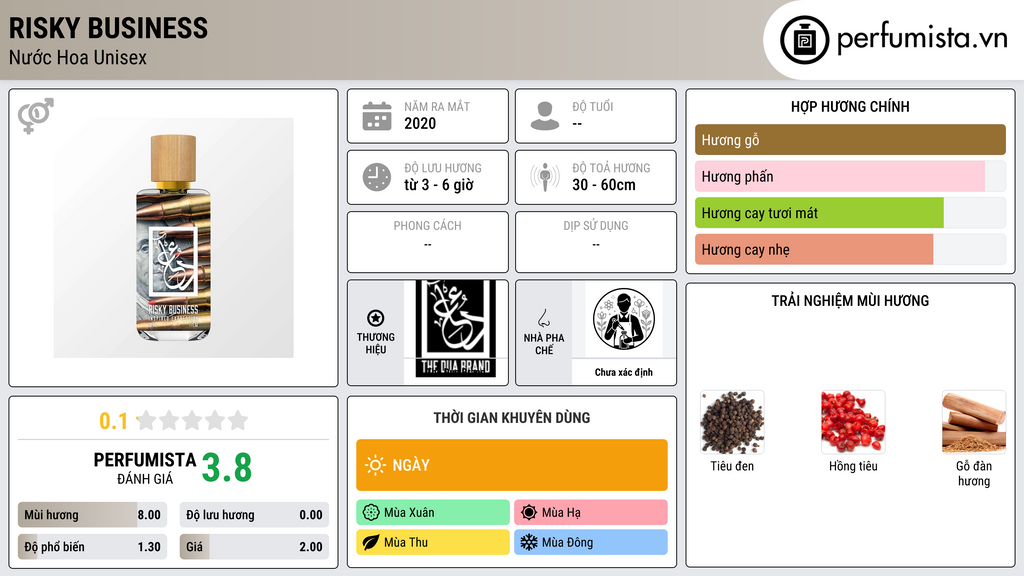This screenshot has height=576, width=1024.
Task: Click the orange Ngày time-of-day bar
Action: (512, 465)
